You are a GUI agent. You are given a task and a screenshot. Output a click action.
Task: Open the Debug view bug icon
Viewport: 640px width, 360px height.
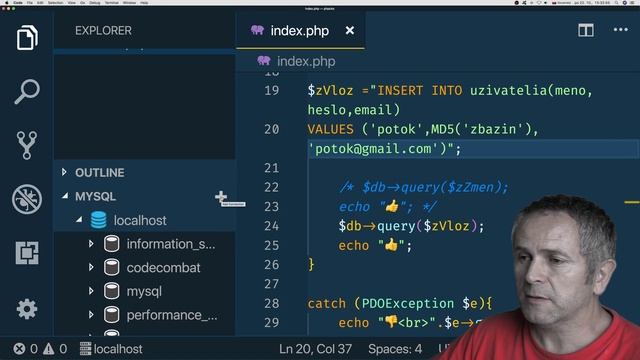[x=27, y=199]
